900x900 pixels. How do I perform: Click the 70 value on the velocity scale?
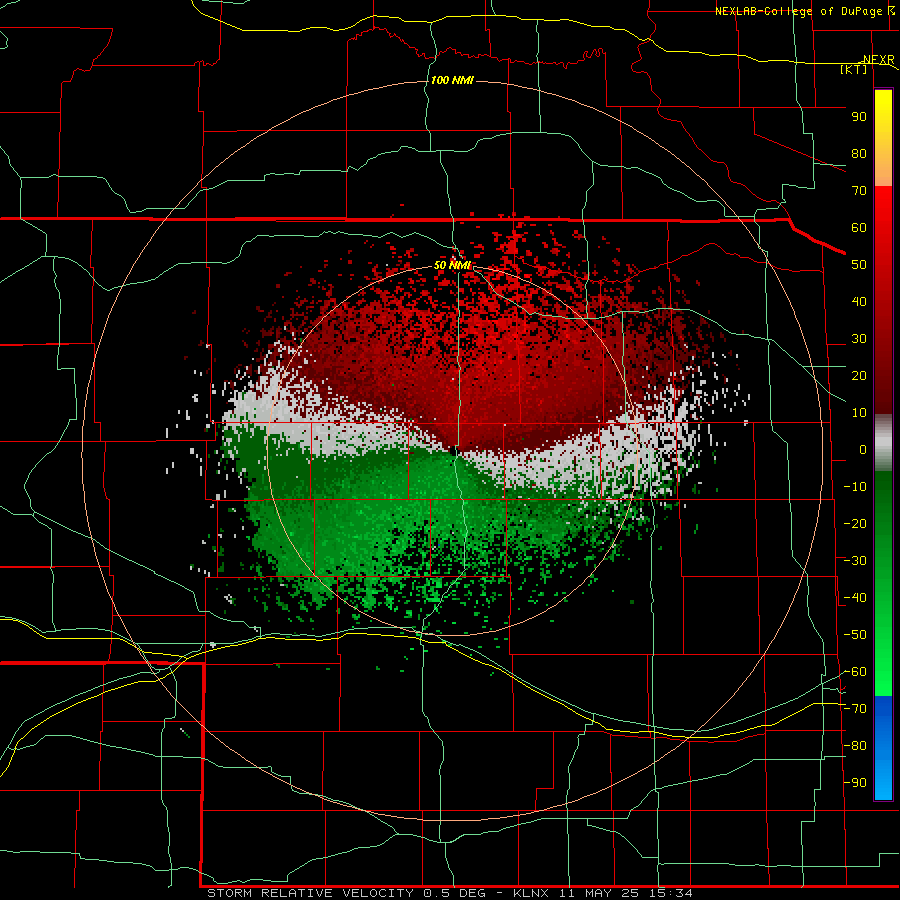(859, 191)
